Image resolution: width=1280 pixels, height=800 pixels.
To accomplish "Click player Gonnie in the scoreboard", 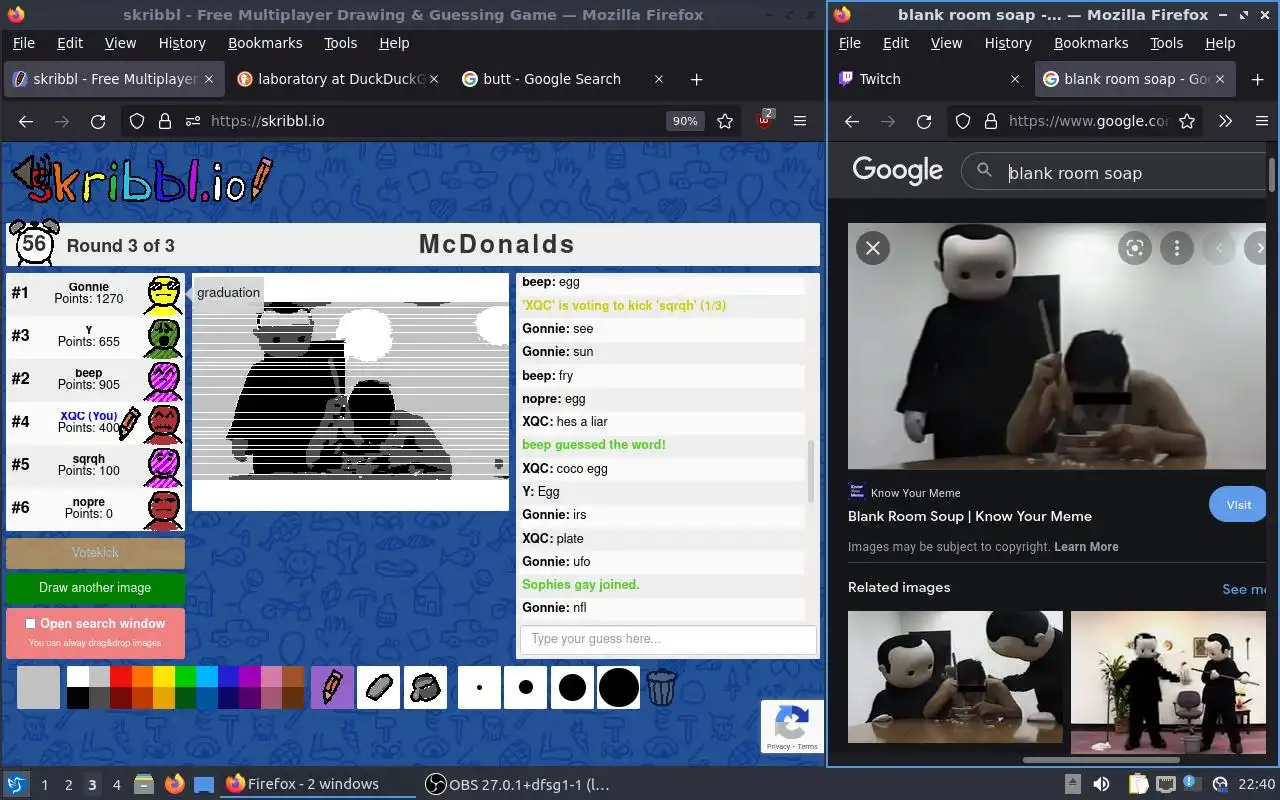I will point(95,293).
